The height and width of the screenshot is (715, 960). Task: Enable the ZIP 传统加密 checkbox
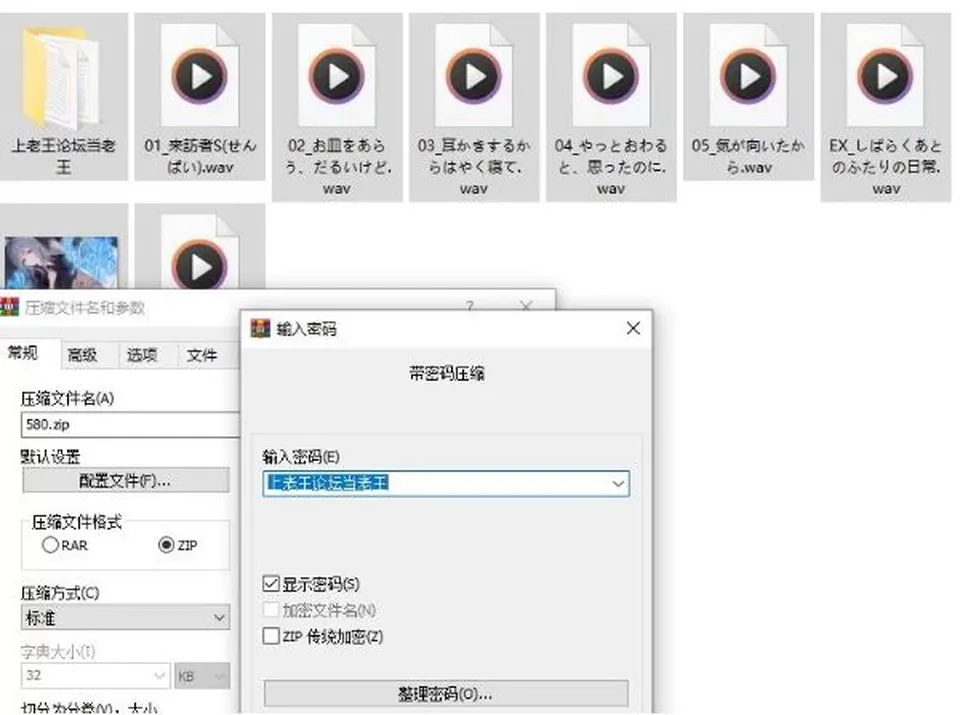pos(271,636)
